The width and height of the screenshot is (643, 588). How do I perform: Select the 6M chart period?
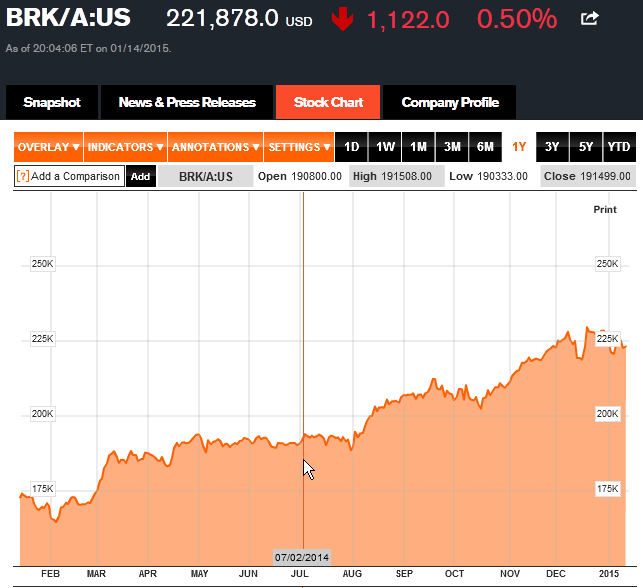pos(485,147)
